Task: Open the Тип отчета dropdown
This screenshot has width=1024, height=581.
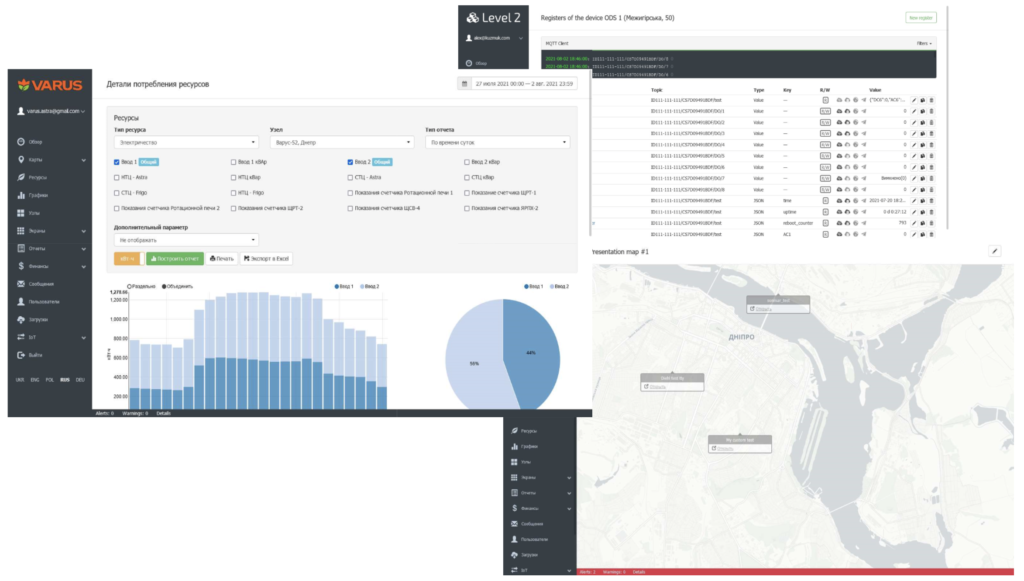Action: (x=498, y=142)
